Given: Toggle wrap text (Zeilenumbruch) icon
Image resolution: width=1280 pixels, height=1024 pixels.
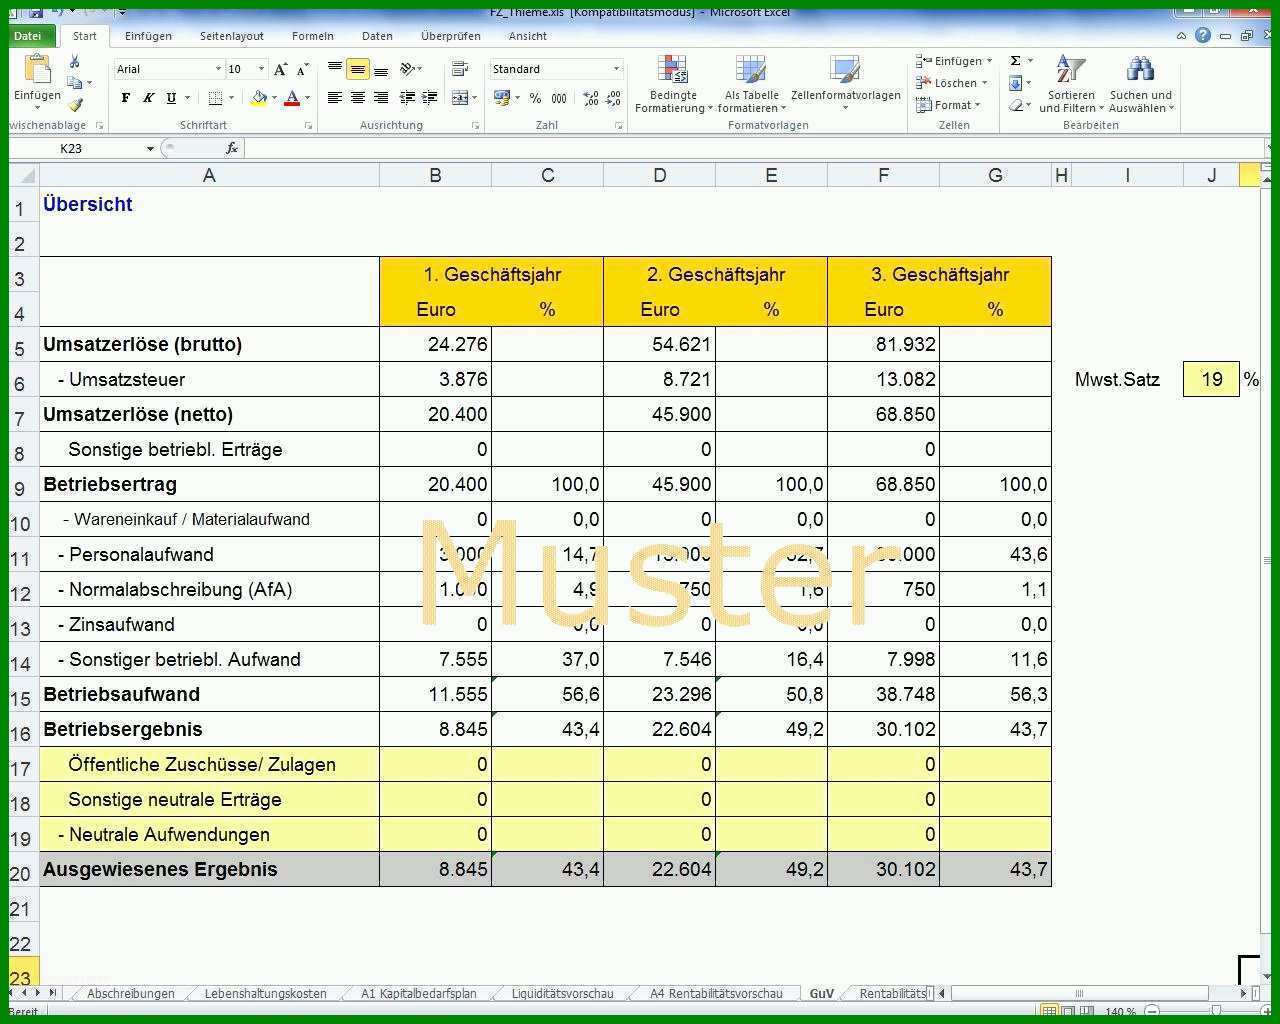Looking at the screenshot, I should tap(460, 69).
